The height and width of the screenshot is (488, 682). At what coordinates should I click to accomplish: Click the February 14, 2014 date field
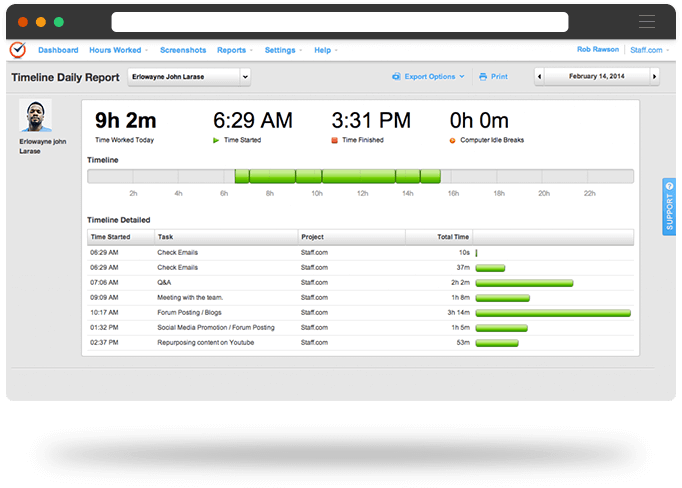[597, 76]
